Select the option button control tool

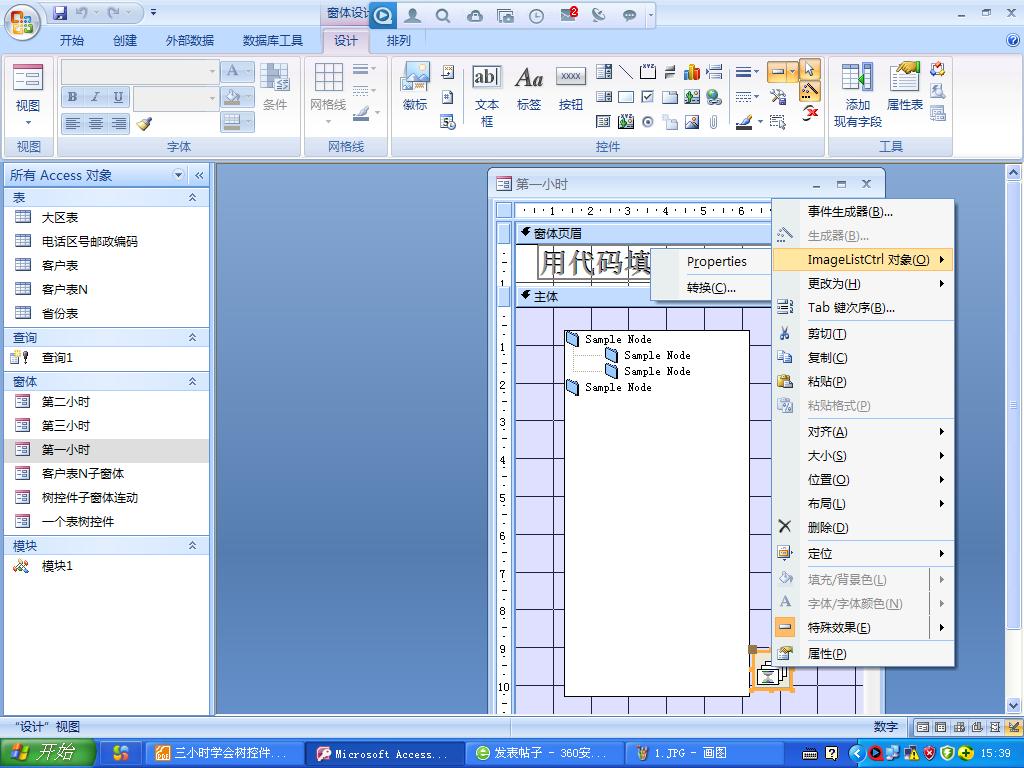[647, 122]
